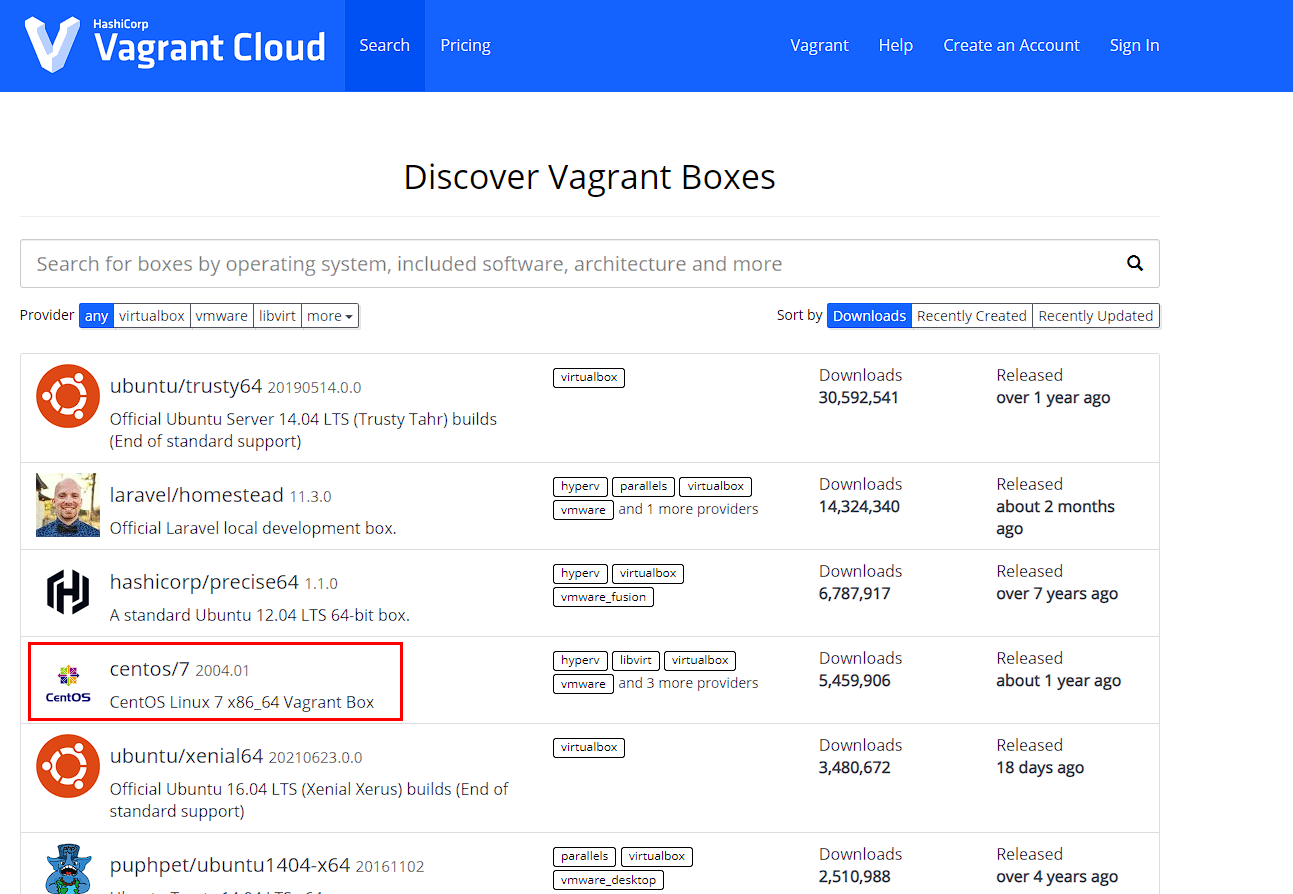
Task: Filter provider by vmware
Action: pos(222,316)
